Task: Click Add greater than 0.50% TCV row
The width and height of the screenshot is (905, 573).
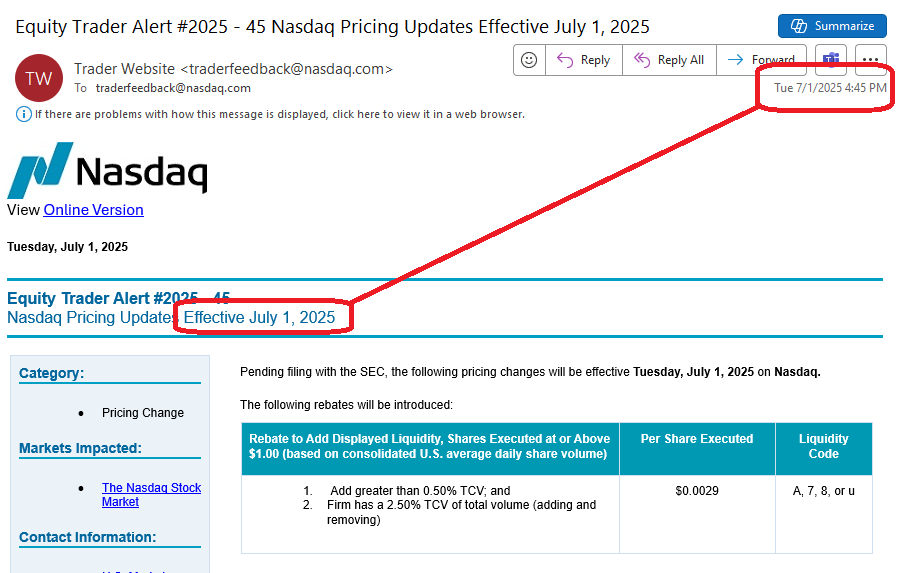Action: pos(420,491)
